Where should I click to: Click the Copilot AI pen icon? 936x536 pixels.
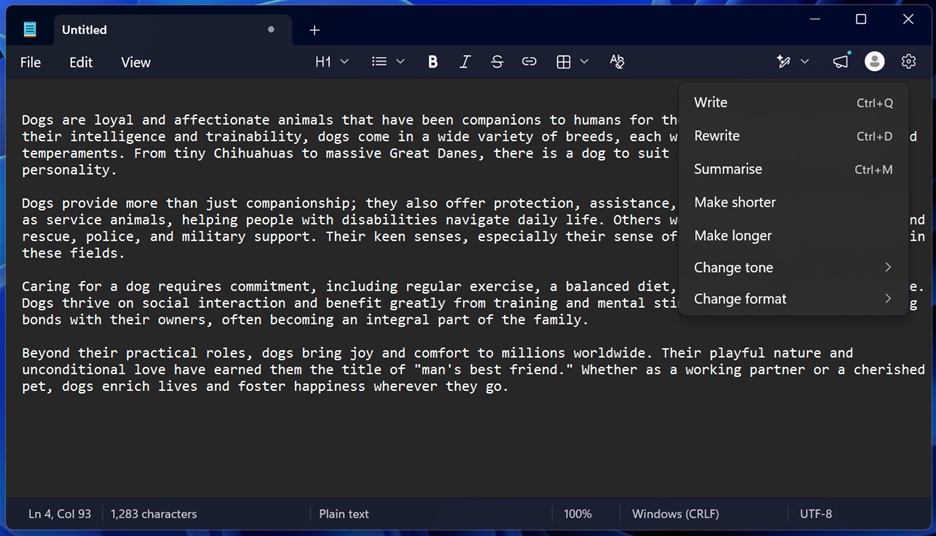point(784,61)
